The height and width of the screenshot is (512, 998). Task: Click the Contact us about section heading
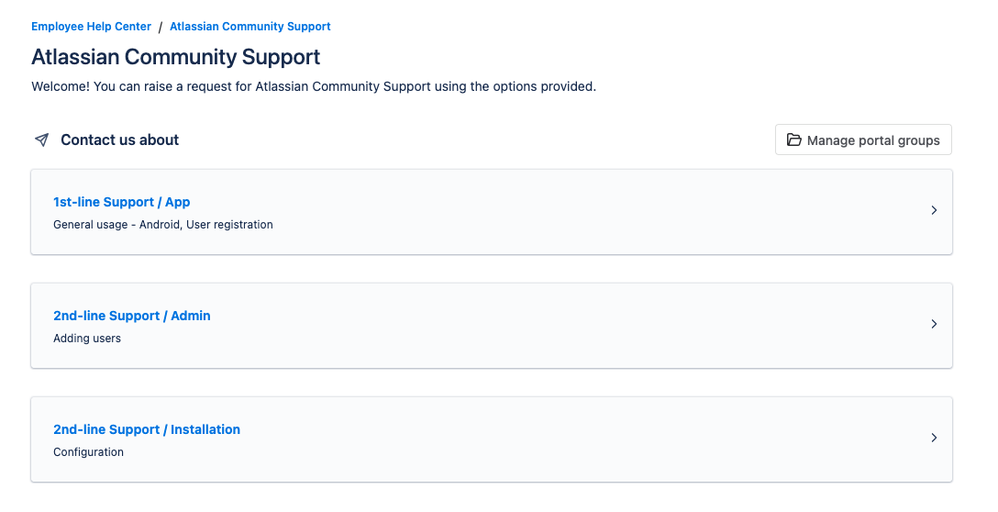click(x=120, y=140)
